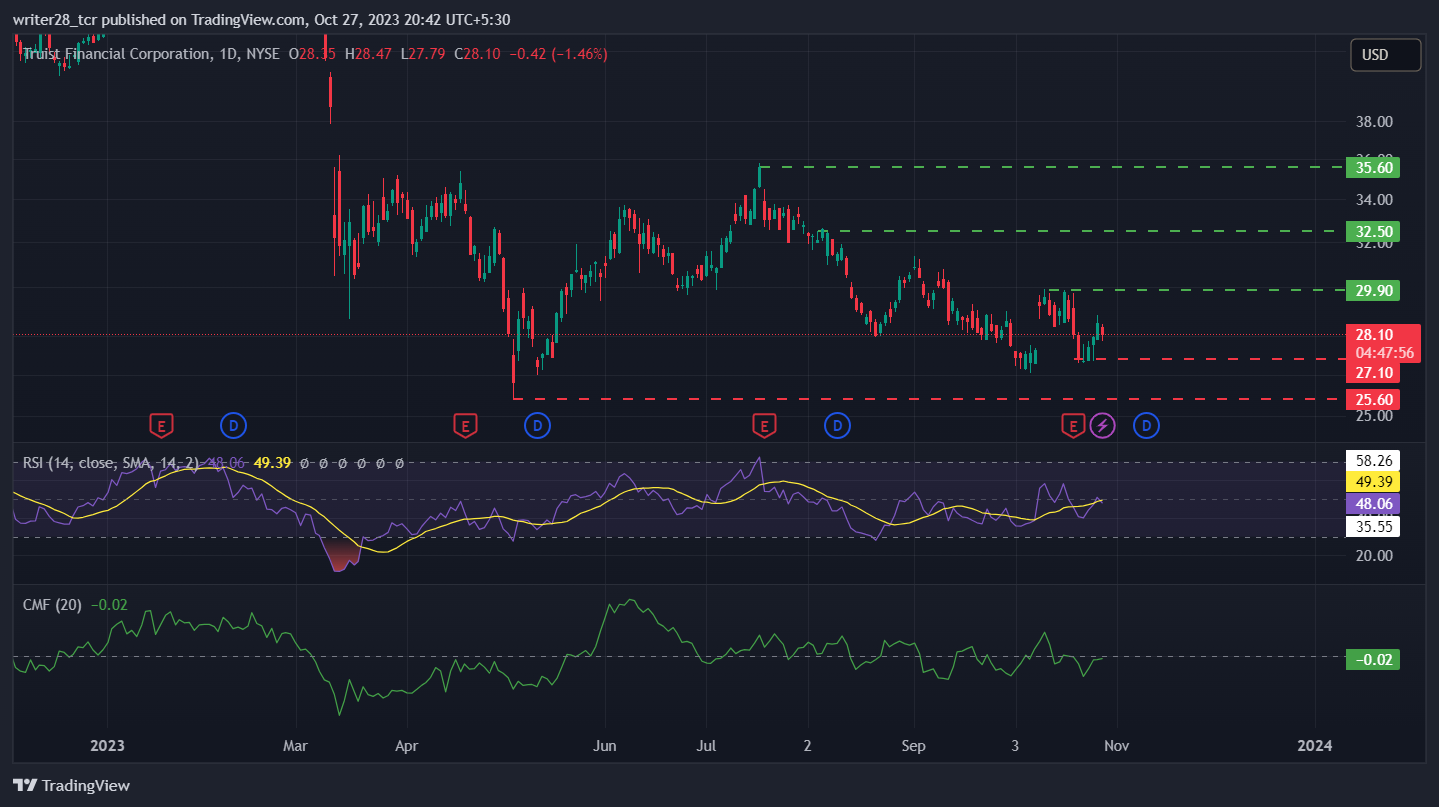Viewport: 1439px width, 807px height.
Task: Select the 2023 label on the time axis
Action: (107, 746)
